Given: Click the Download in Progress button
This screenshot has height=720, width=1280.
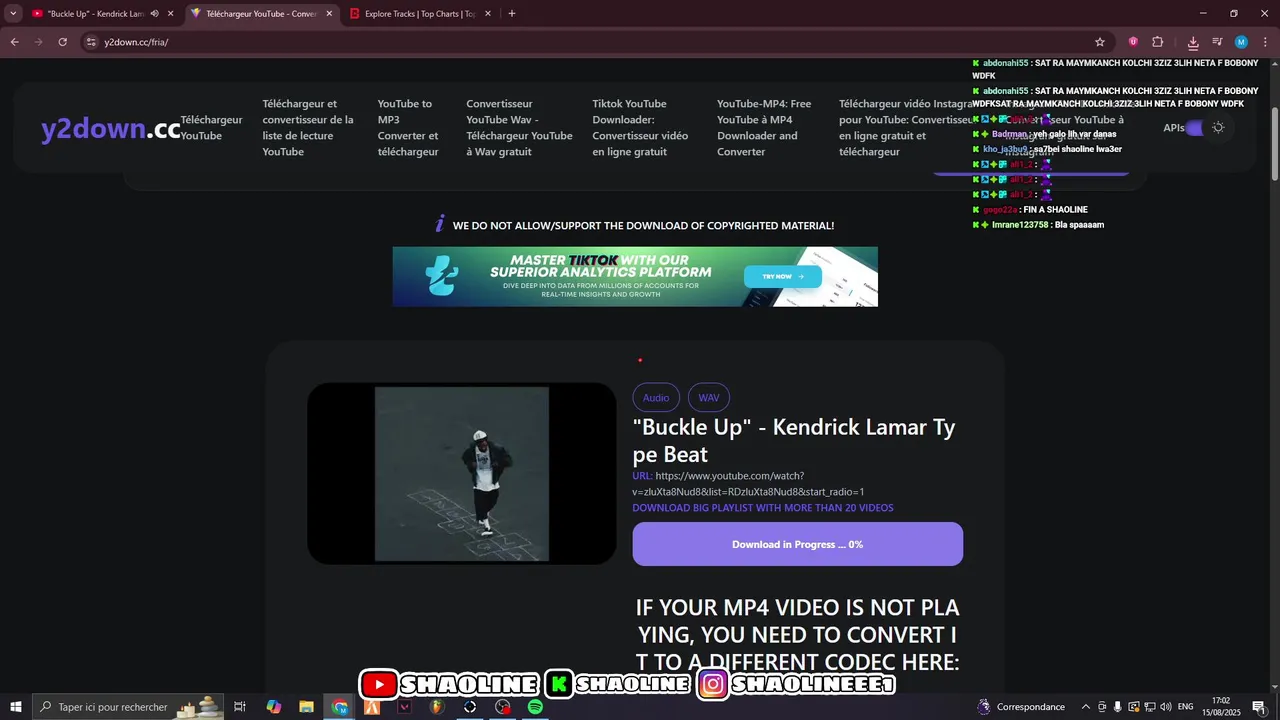Looking at the screenshot, I should [x=797, y=544].
